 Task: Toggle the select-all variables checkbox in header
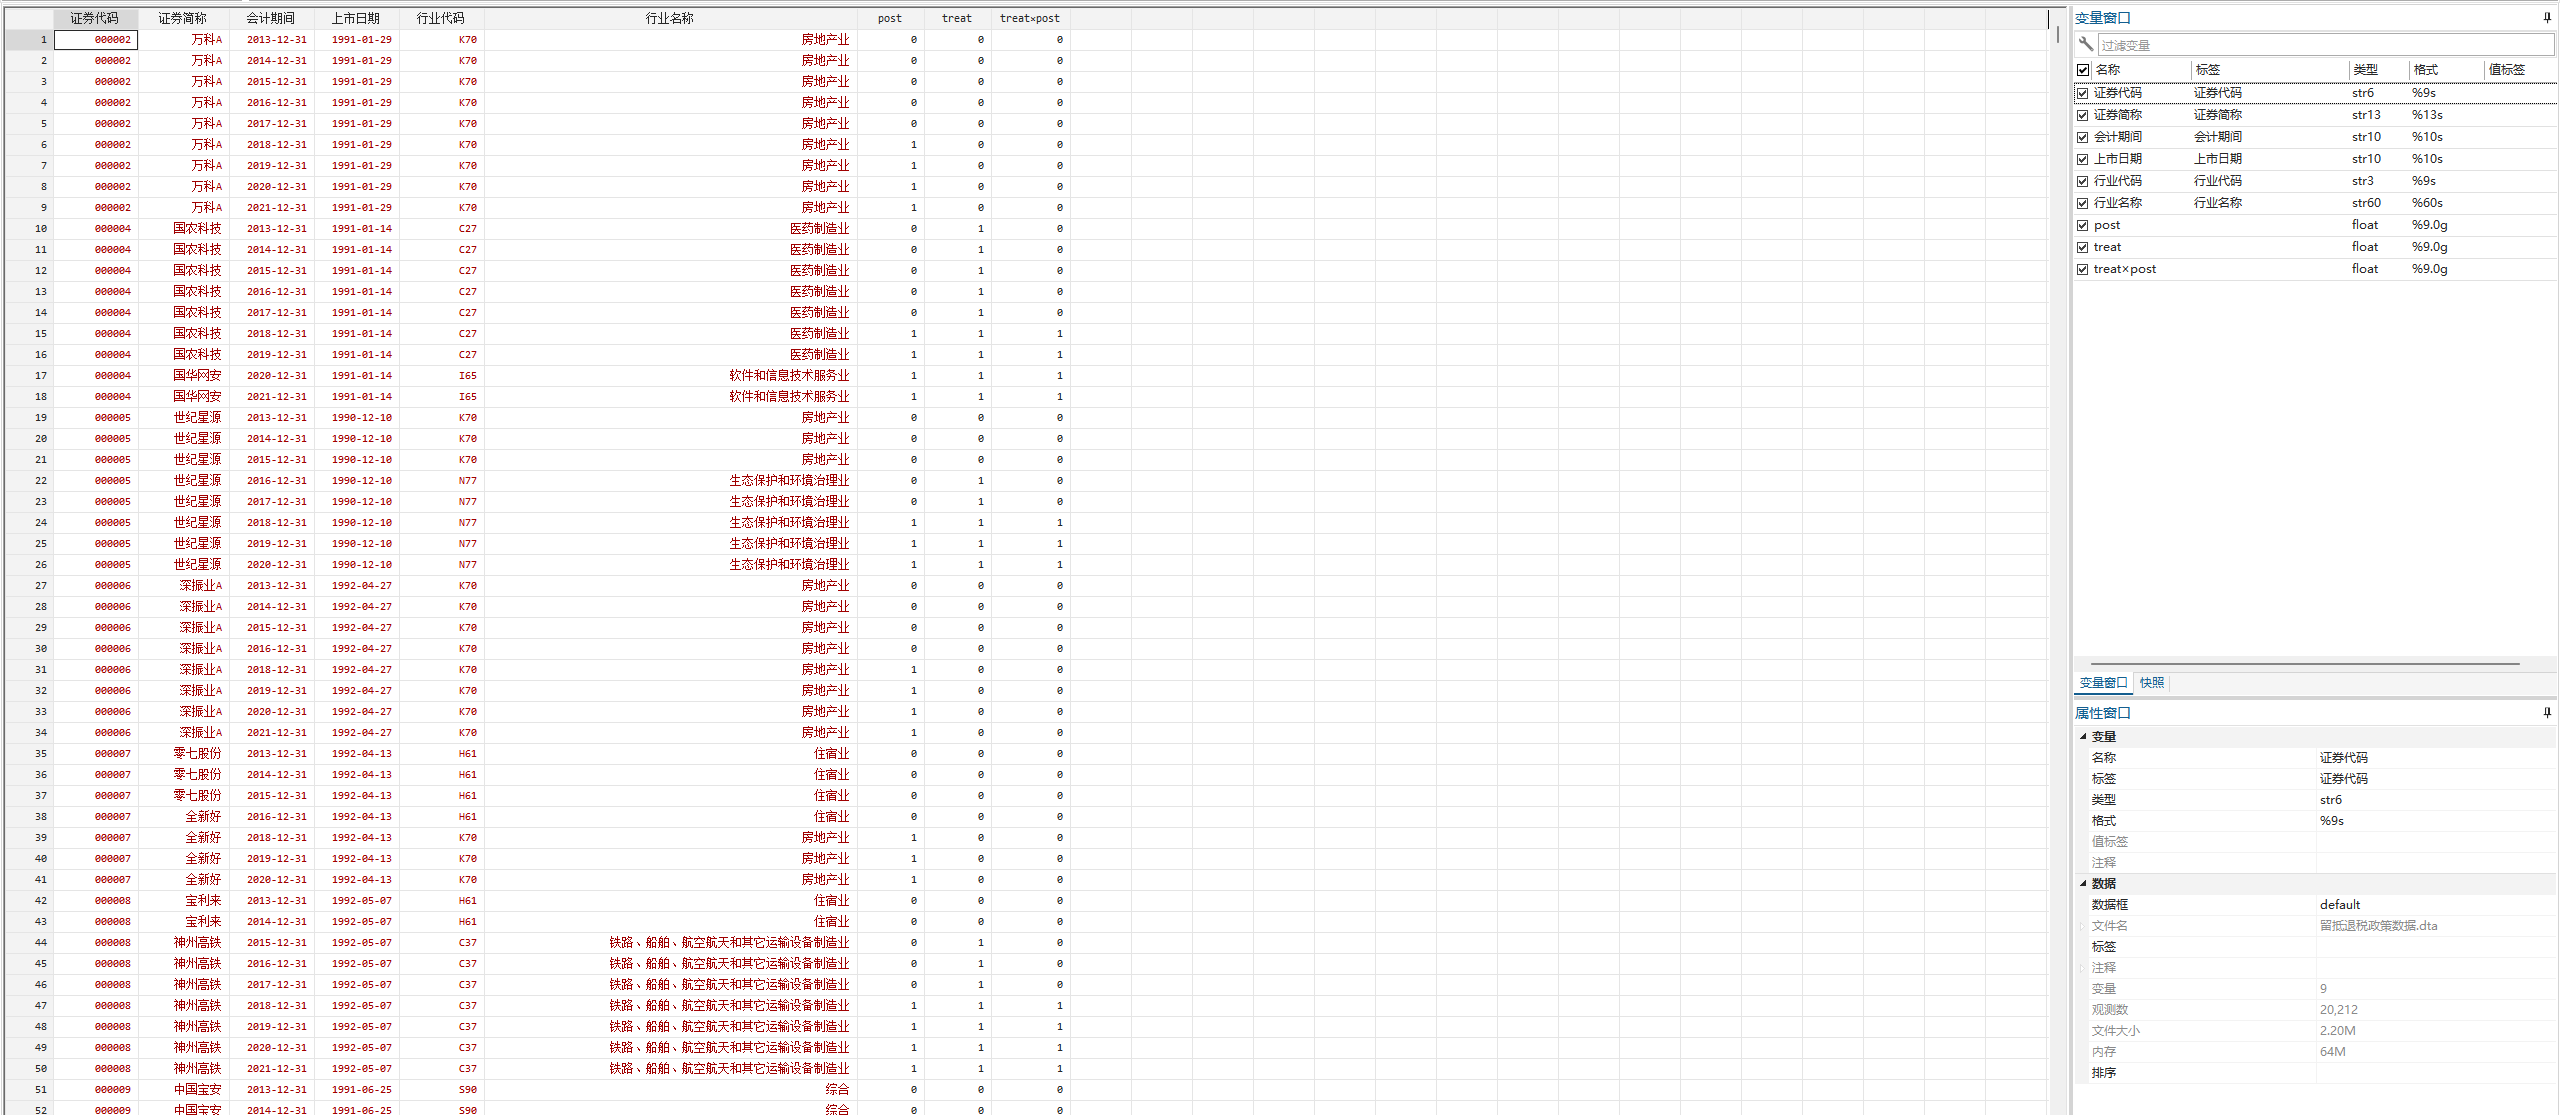click(x=2083, y=70)
